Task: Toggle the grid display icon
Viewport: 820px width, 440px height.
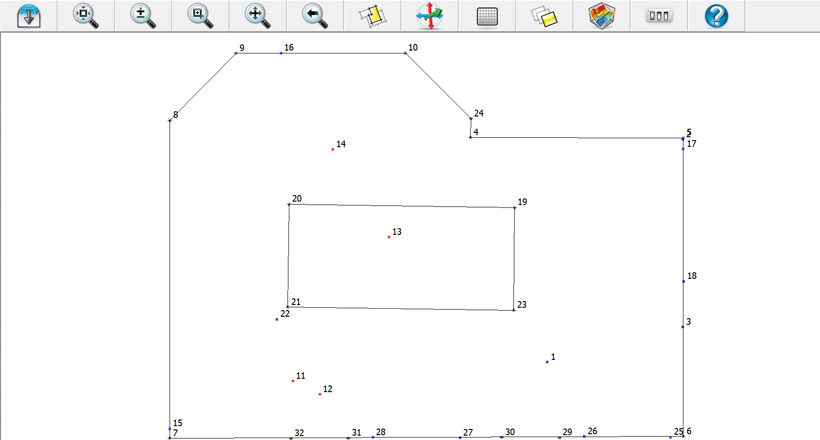Action: (487, 15)
